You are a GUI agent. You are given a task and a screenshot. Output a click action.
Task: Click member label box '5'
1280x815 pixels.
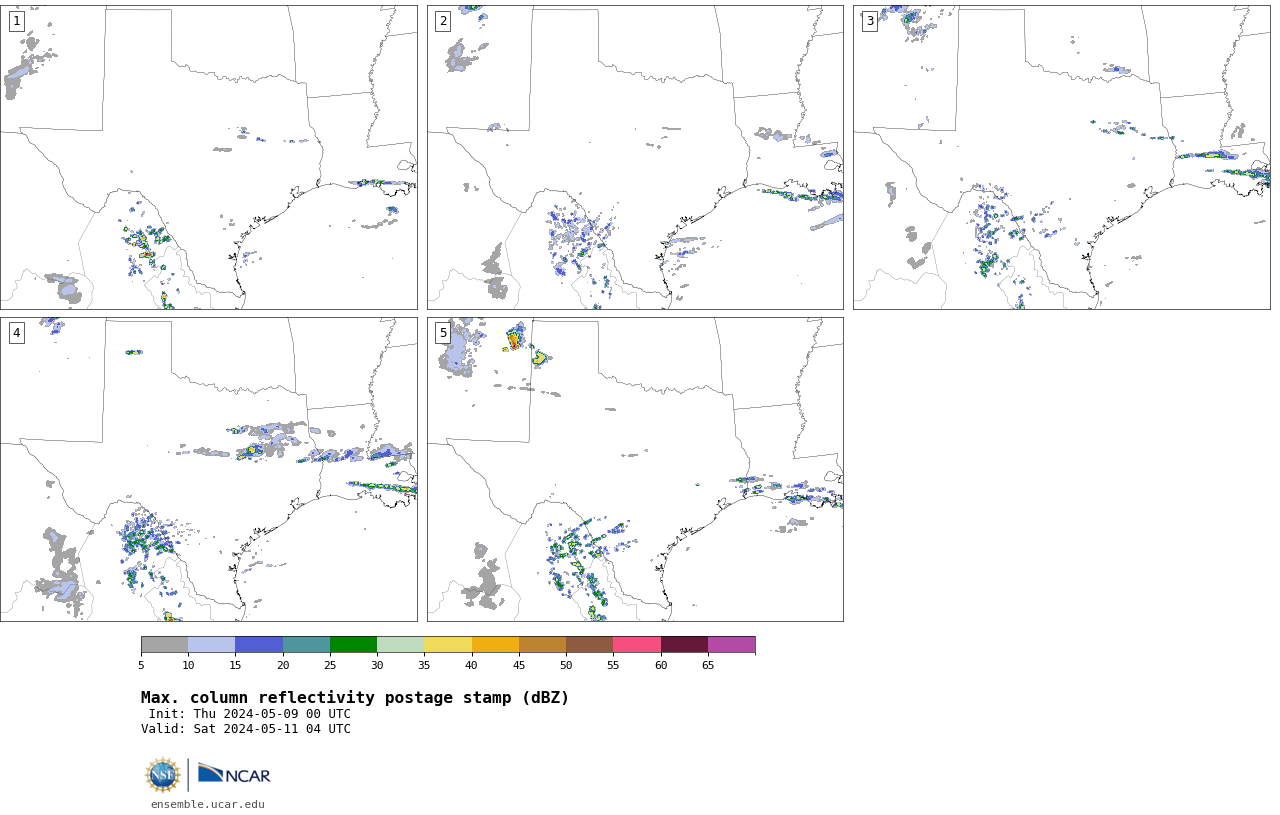[x=443, y=333]
